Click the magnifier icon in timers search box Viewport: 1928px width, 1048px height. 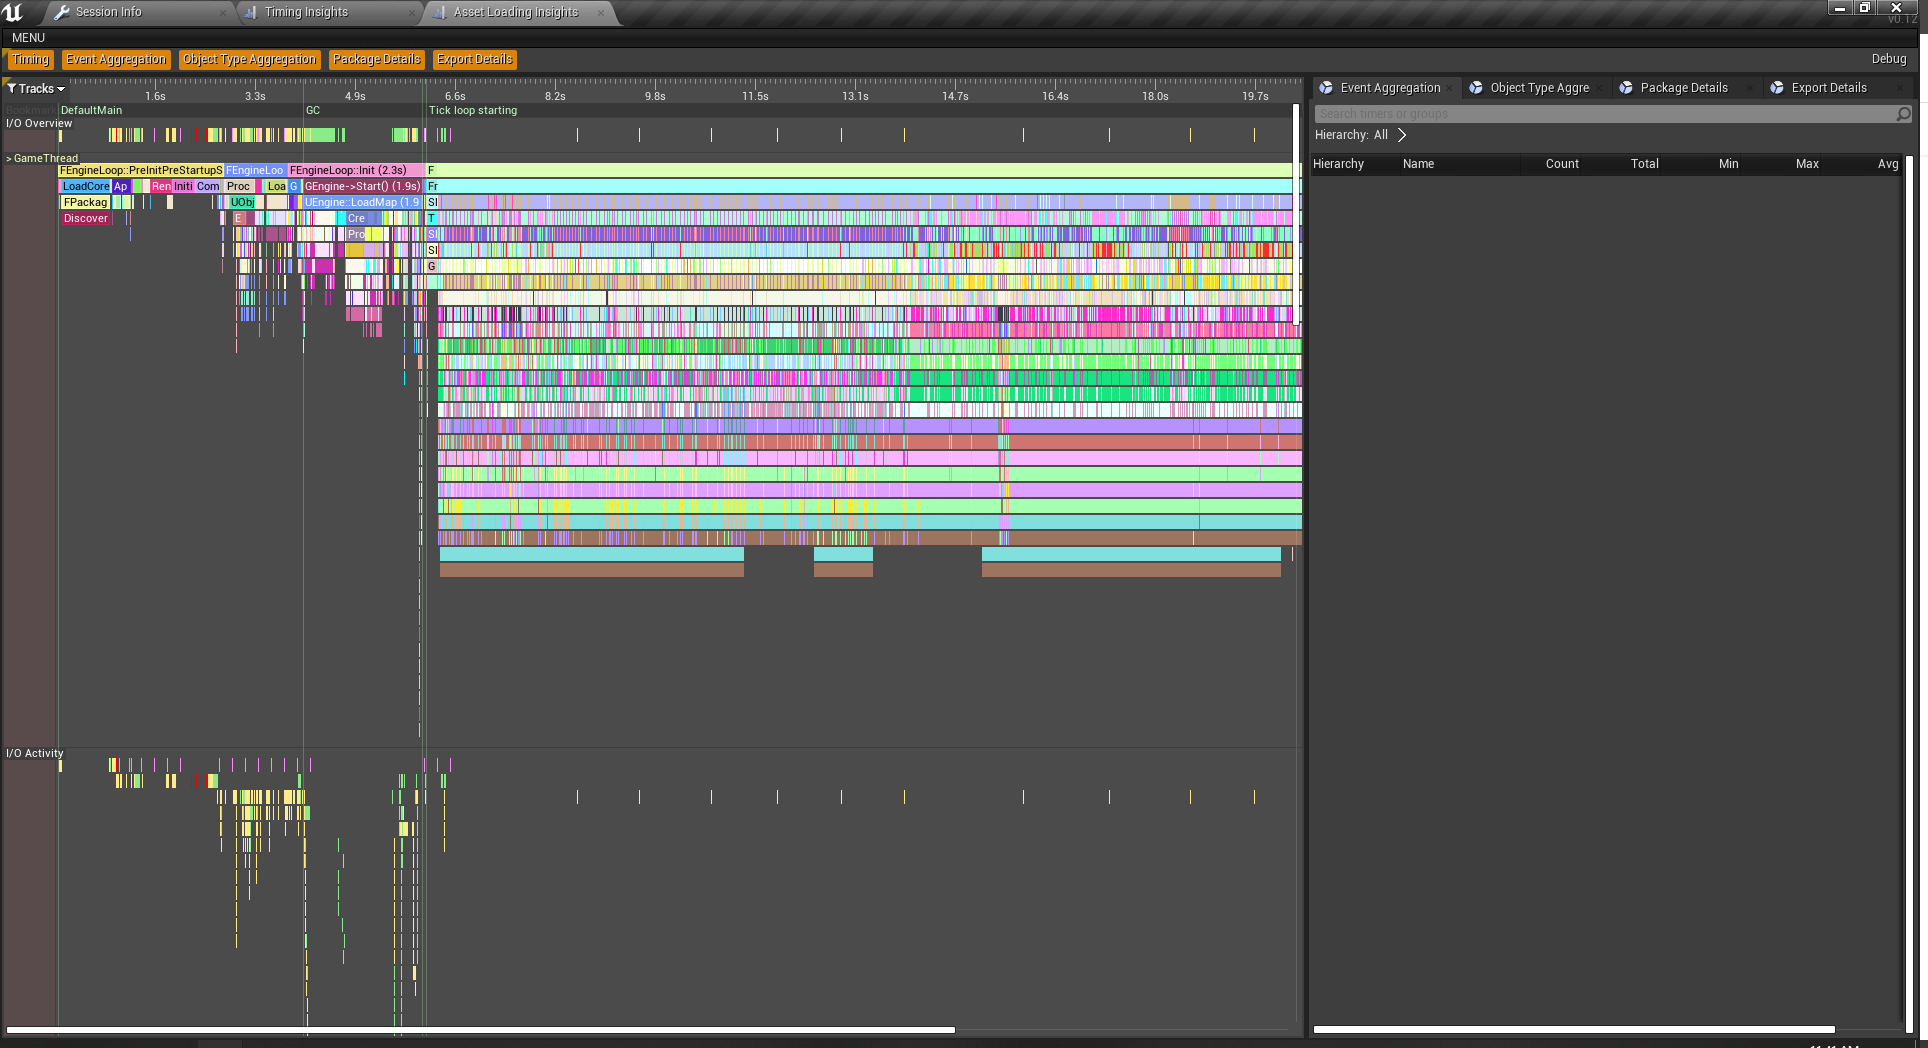pos(1904,114)
